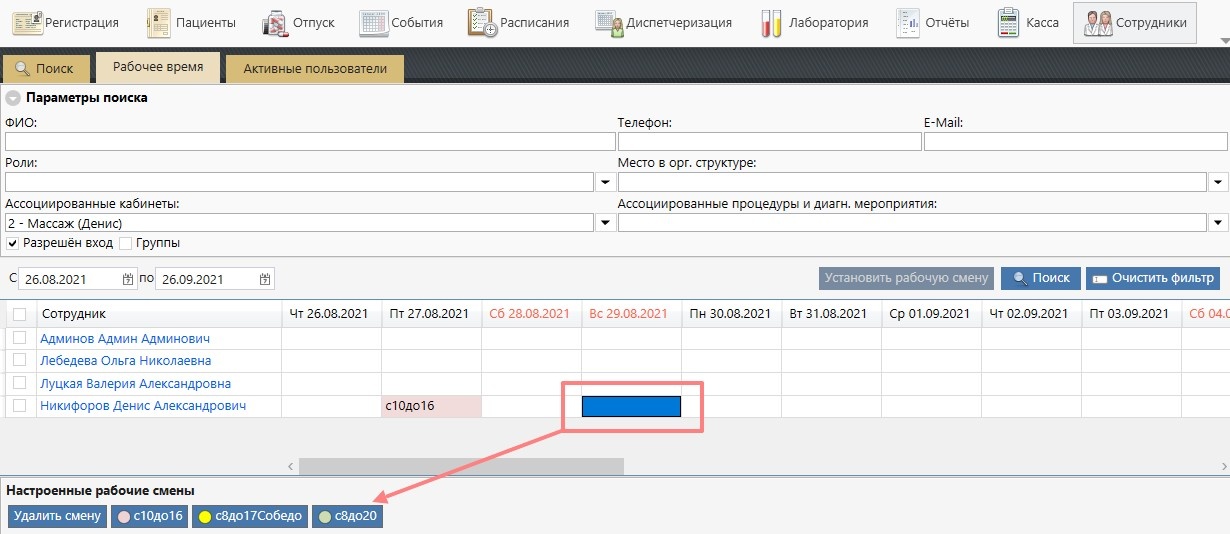
Task: Switch to the Активные пользователи tab
Action: click(314, 69)
